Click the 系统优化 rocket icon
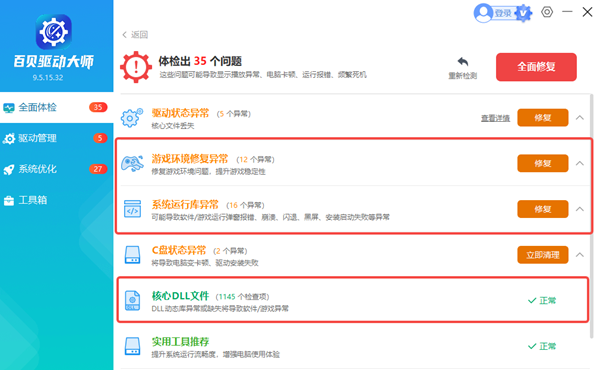Screen dimensions: 600x370 tap(9, 170)
